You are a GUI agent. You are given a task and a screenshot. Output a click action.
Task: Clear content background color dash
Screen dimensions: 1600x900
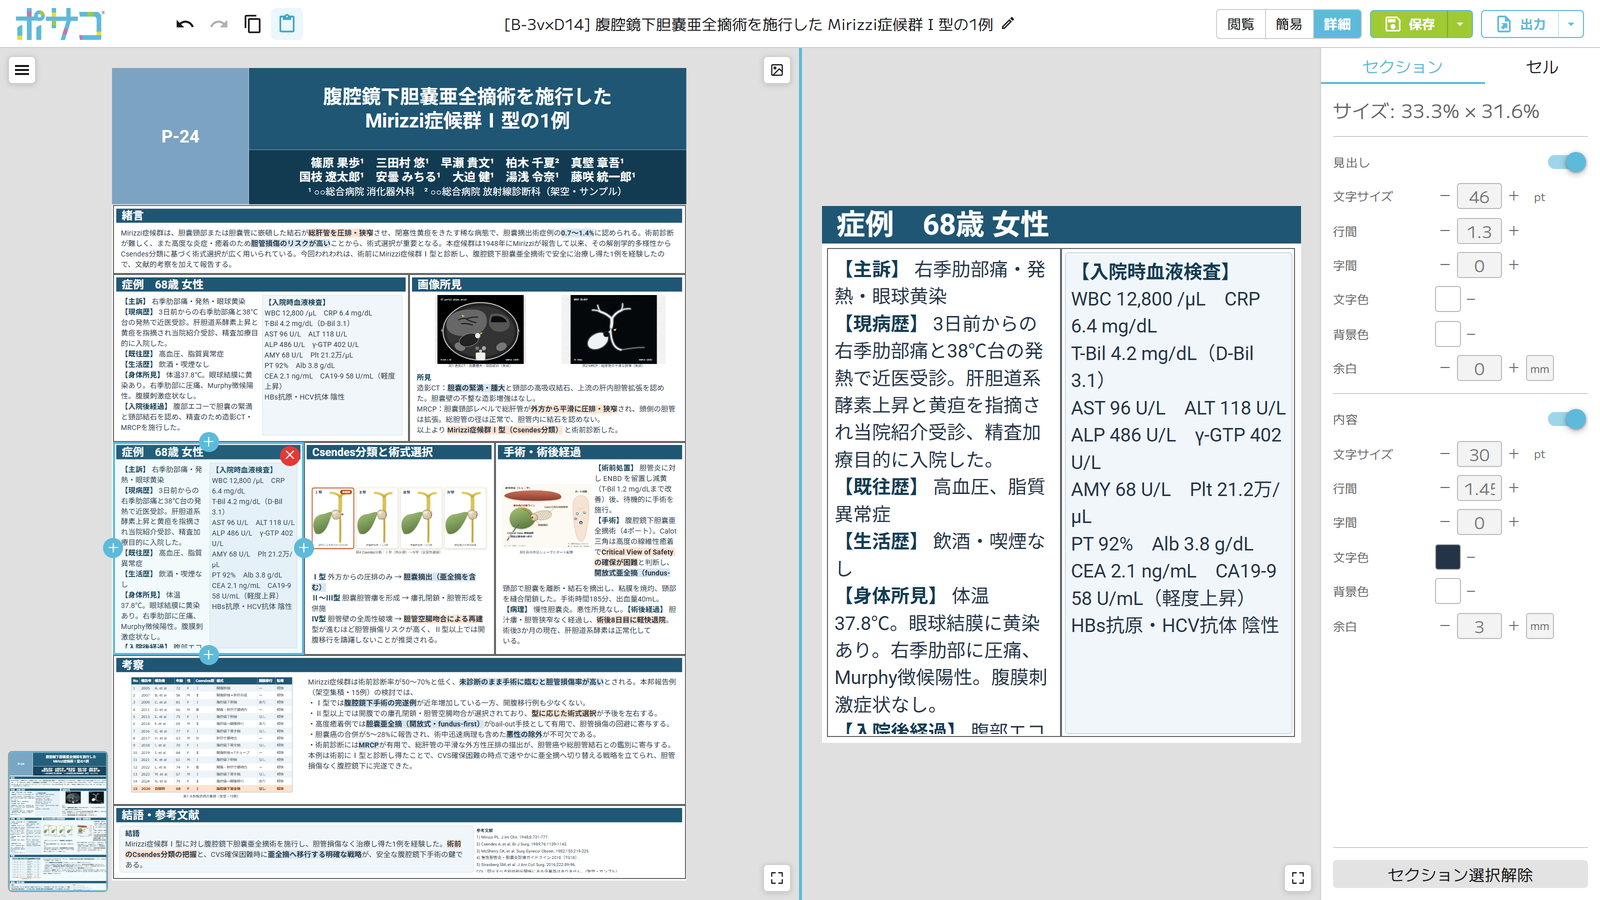[x=1471, y=591]
